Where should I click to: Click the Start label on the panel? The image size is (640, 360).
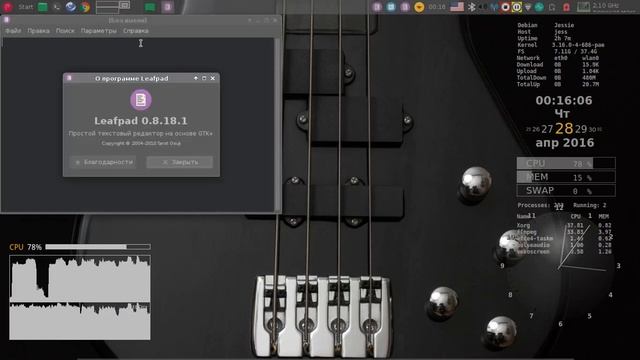tap(26, 7)
